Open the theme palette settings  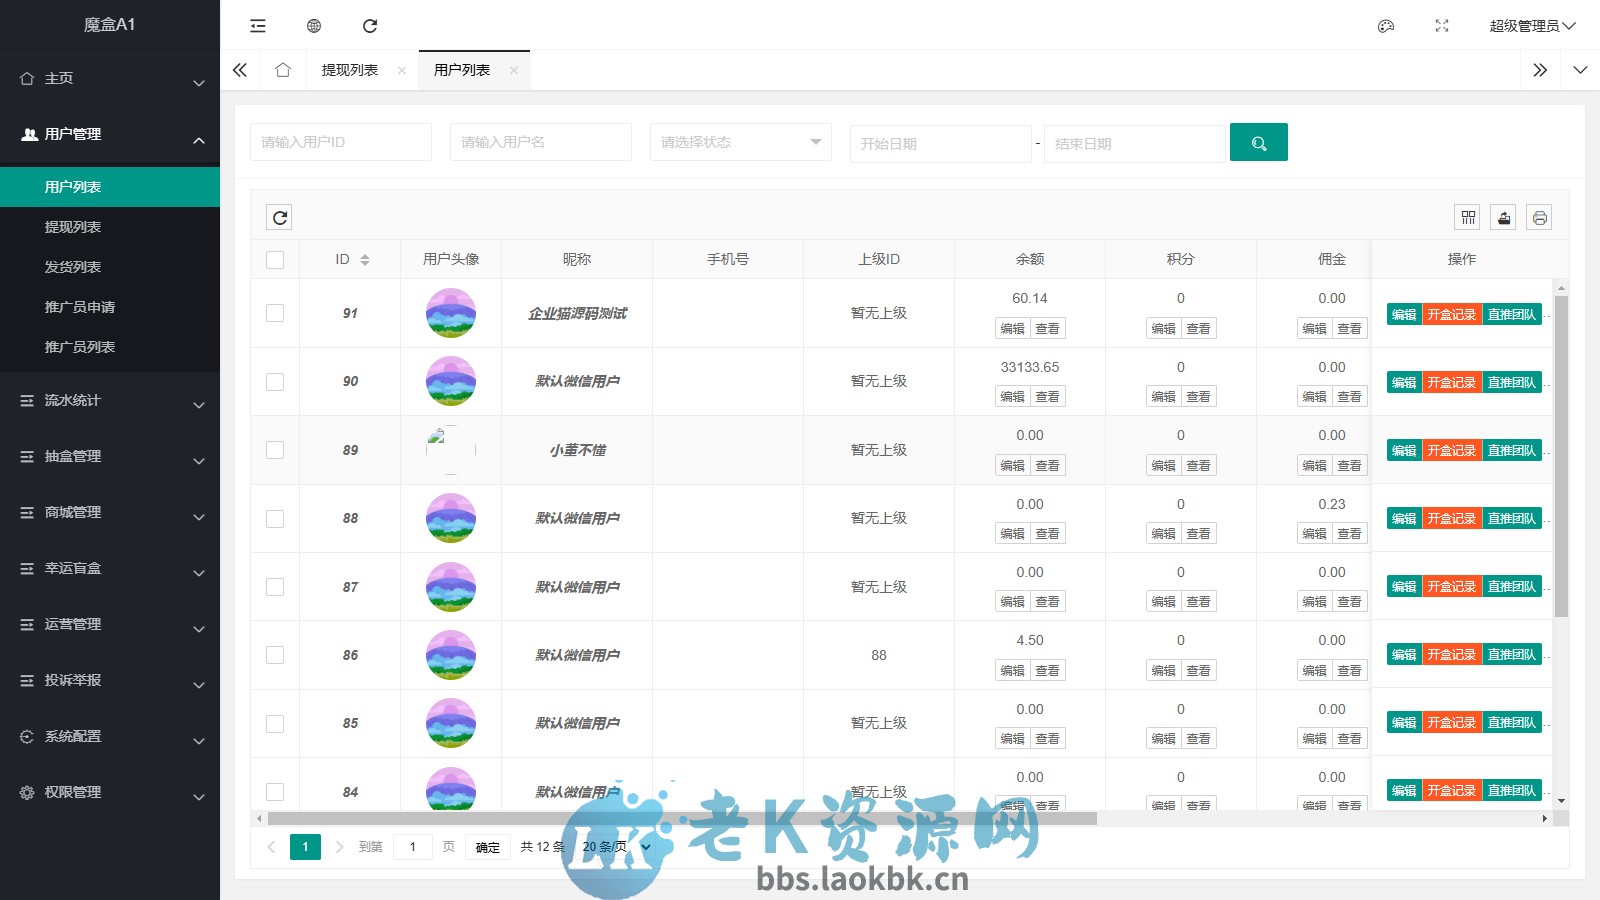1385,27
